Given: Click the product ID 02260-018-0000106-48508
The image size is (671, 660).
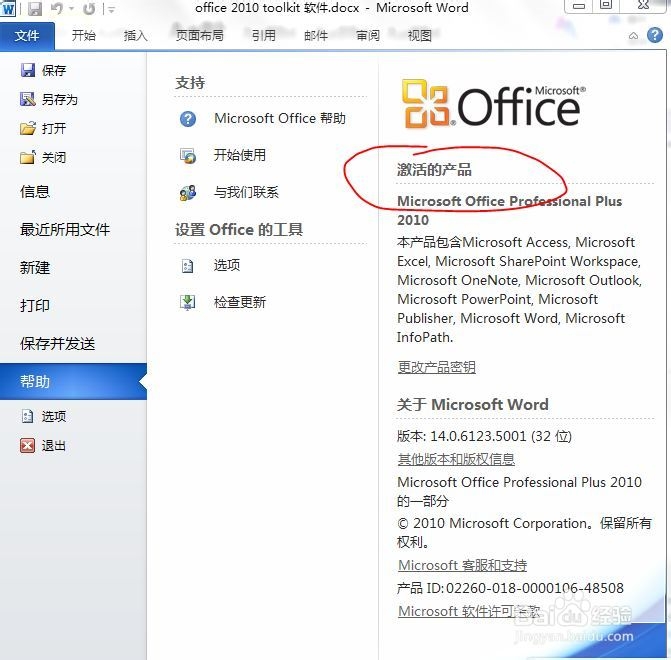Looking at the screenshot, I should [x=535, y=588].
